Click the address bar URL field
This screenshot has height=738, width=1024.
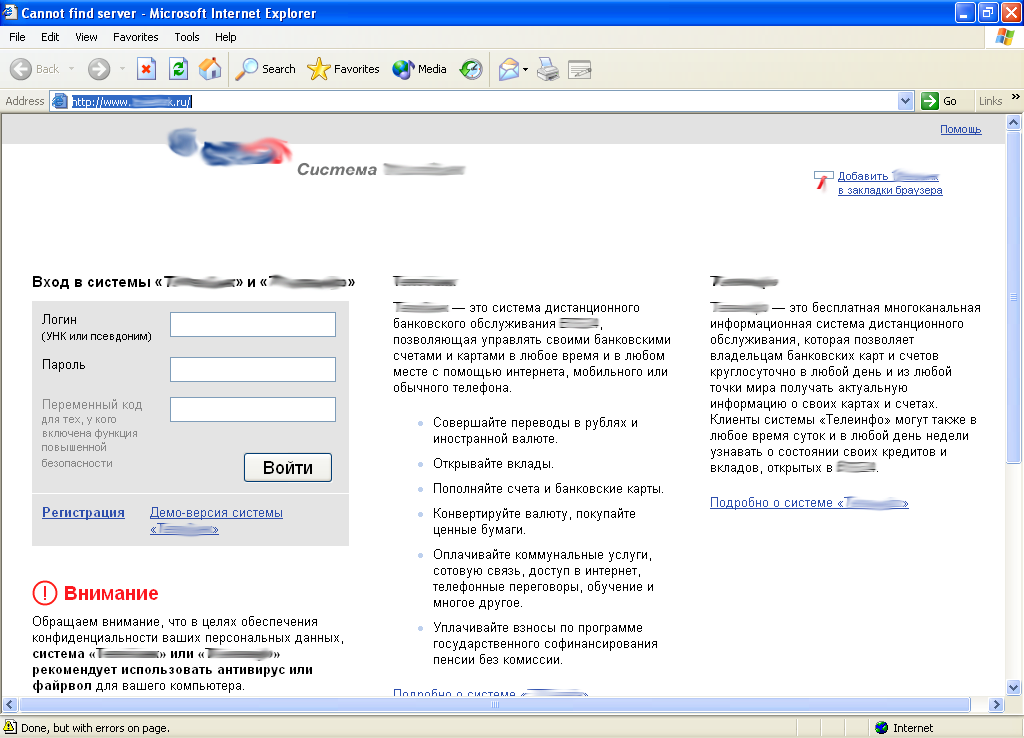(483, 101)
